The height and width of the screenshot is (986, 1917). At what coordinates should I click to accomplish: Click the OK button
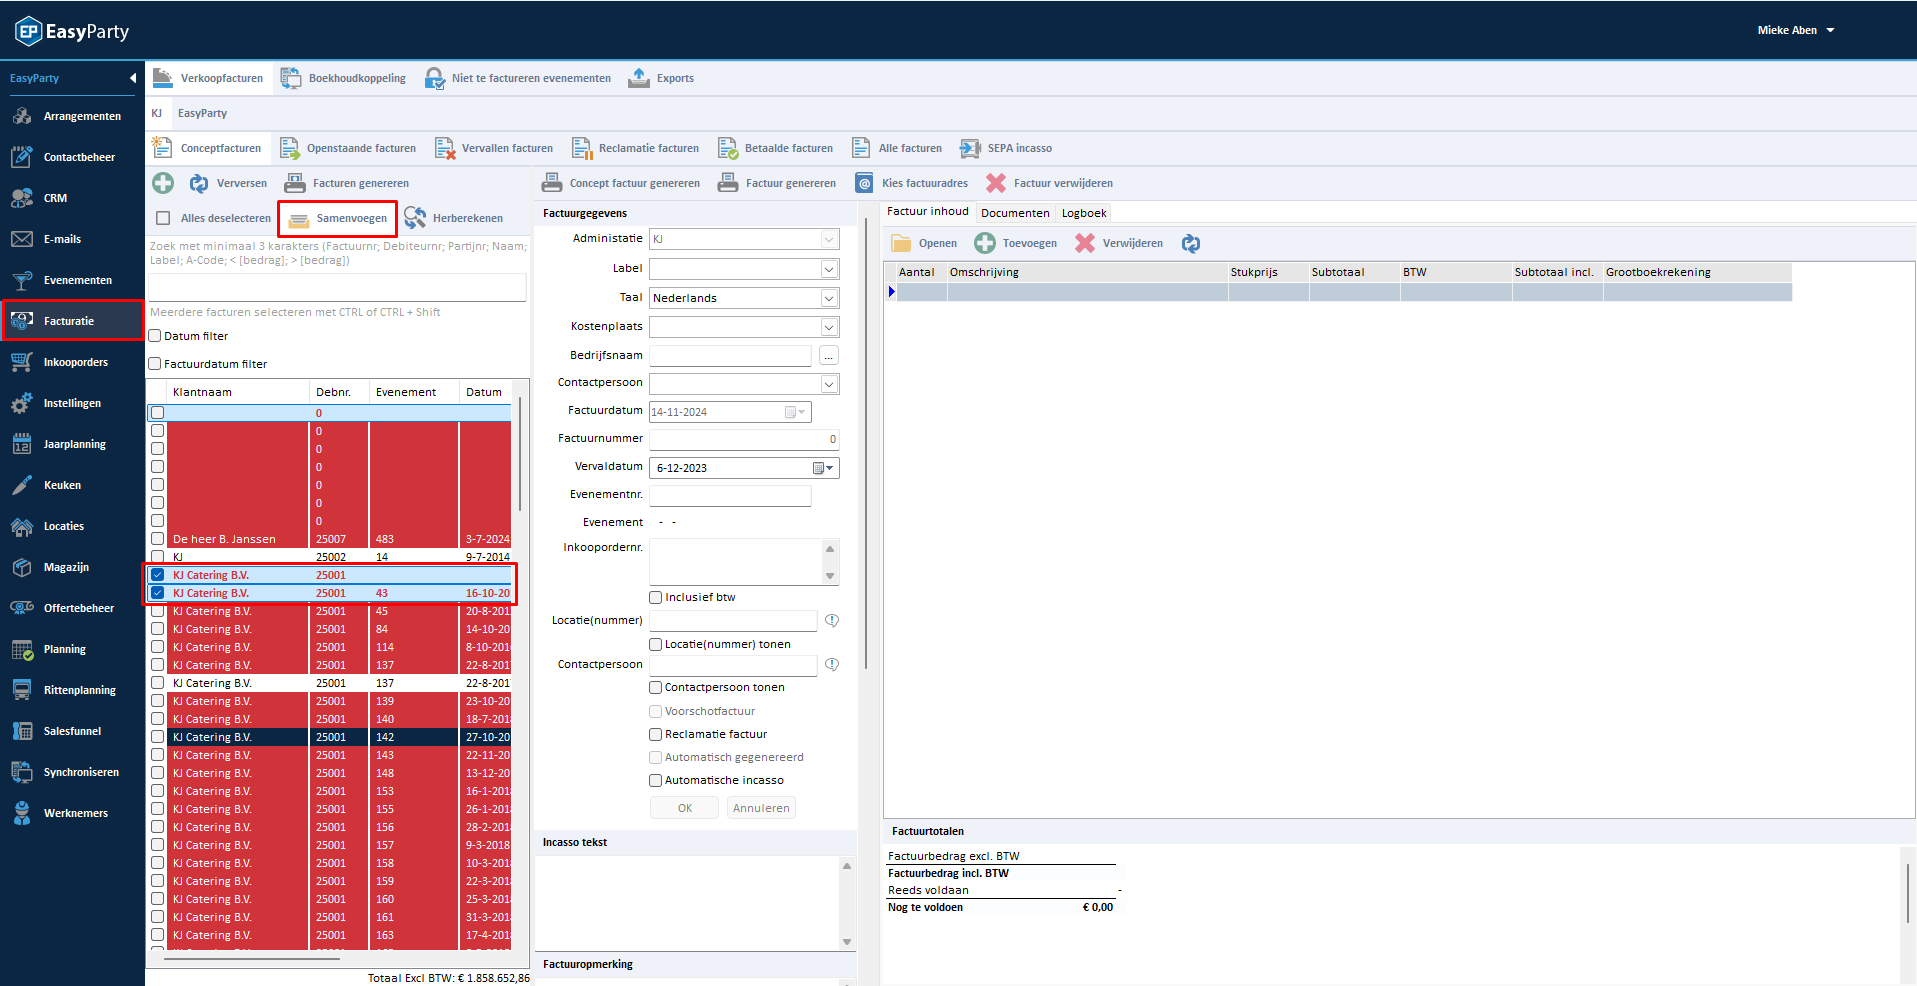tap(685, 808)
